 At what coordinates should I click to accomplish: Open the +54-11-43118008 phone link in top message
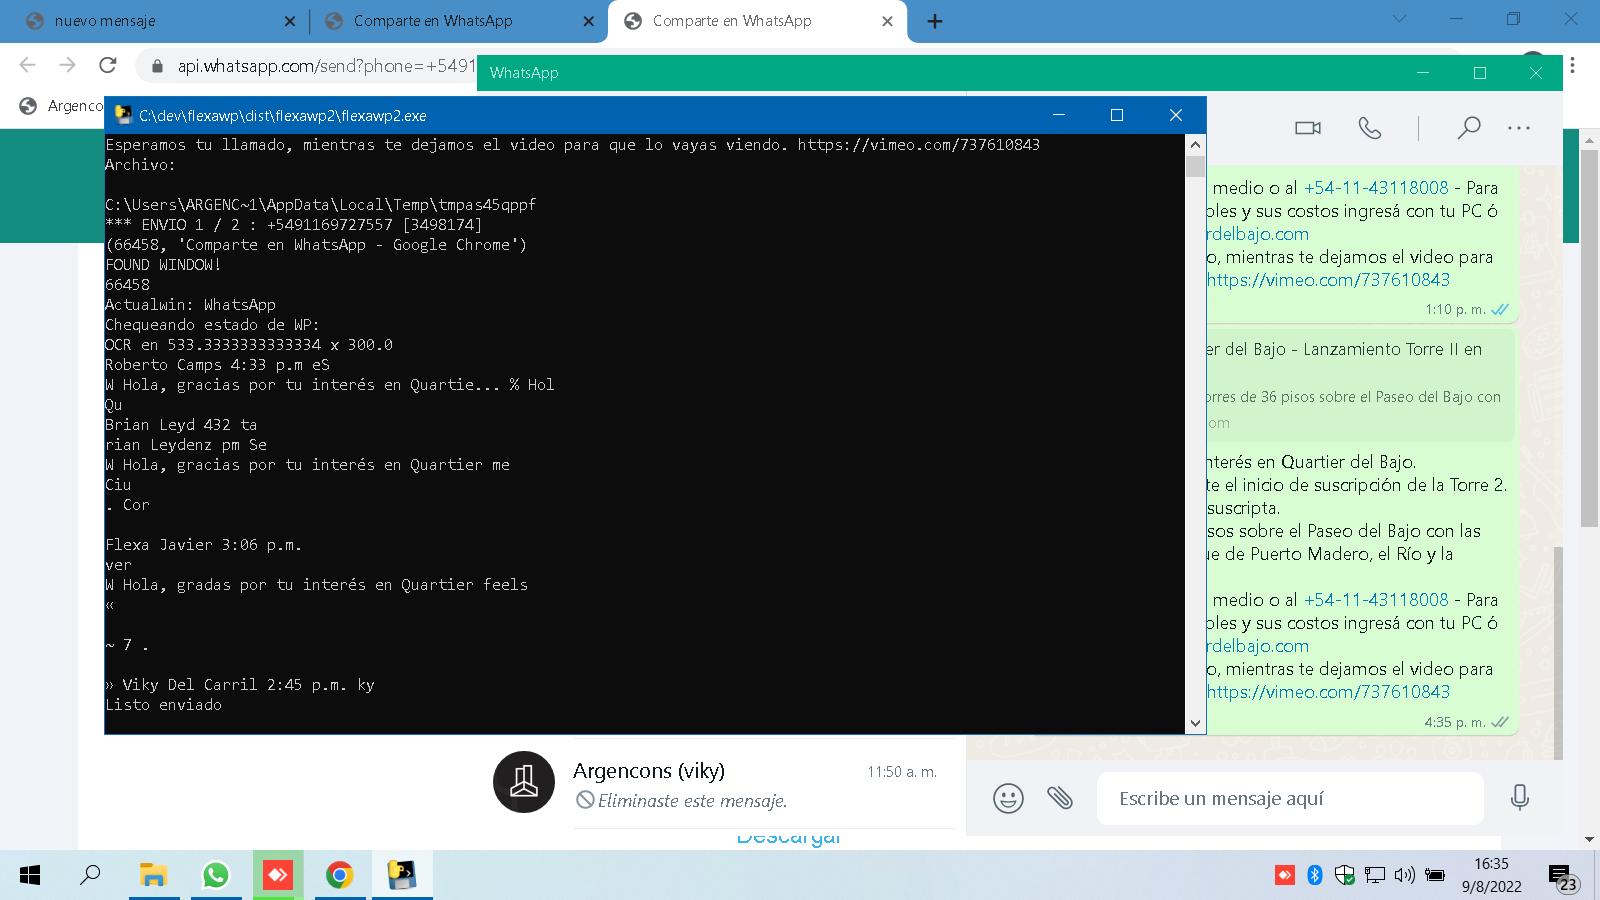tap(1376, 188)
